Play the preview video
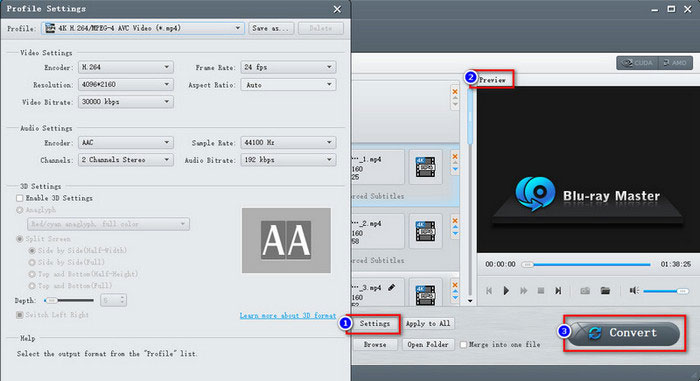 [506, 291]
